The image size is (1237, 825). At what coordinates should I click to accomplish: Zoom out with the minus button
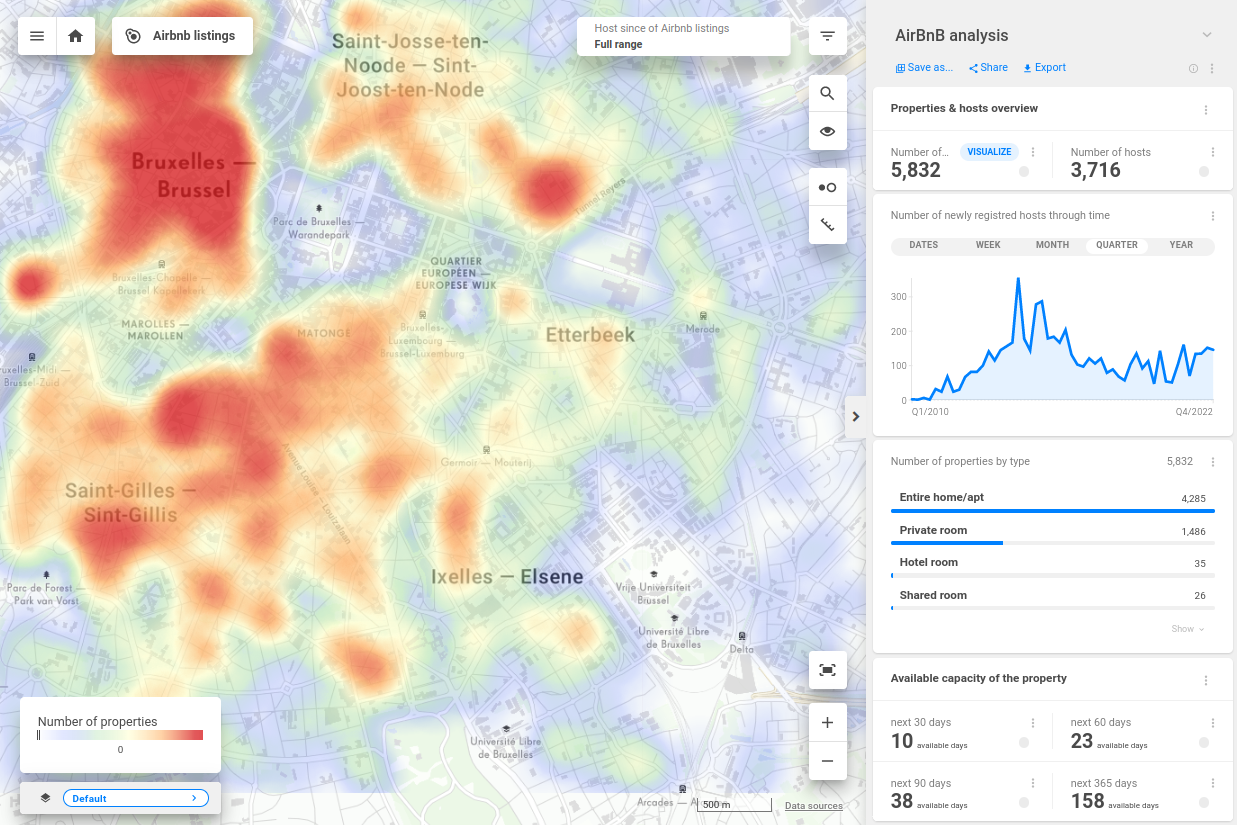point(827,761)
